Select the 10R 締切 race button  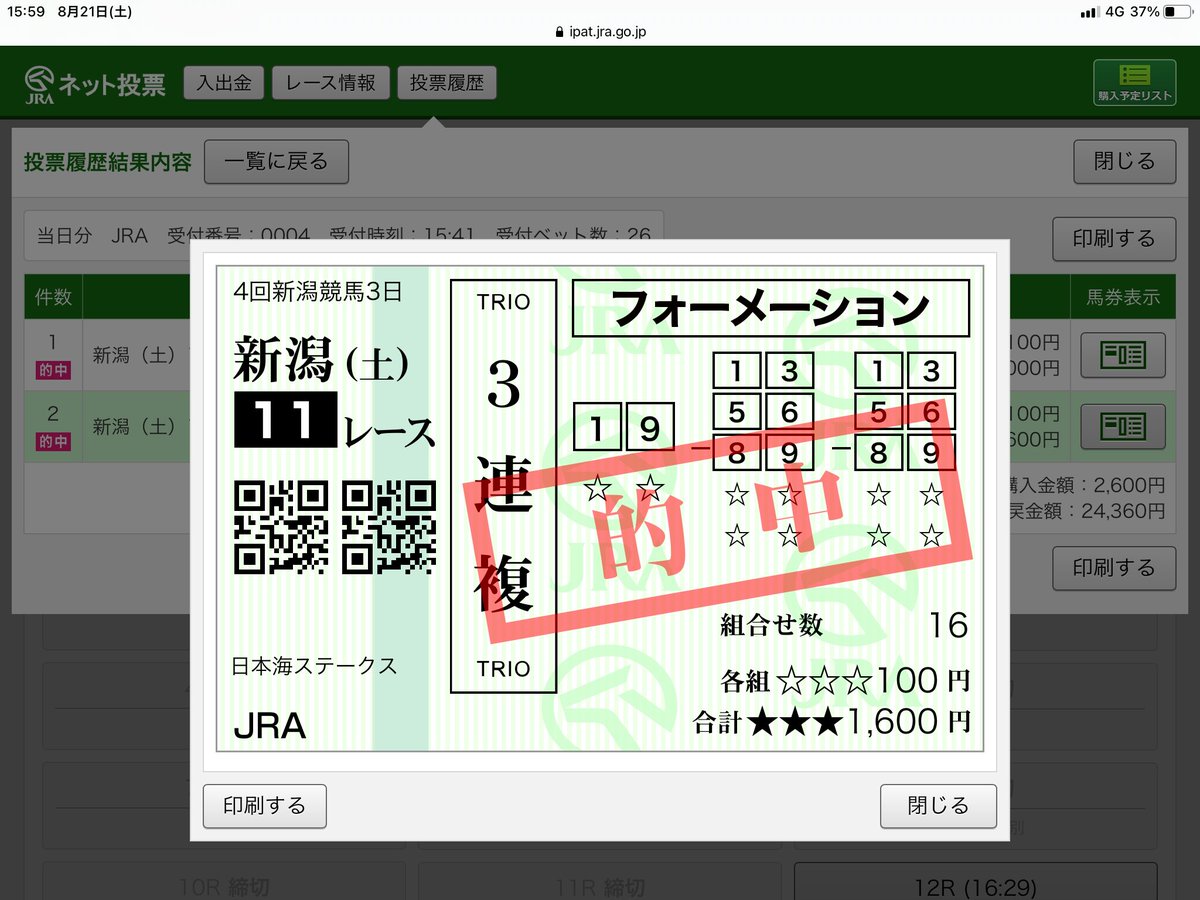coord(225,887)
